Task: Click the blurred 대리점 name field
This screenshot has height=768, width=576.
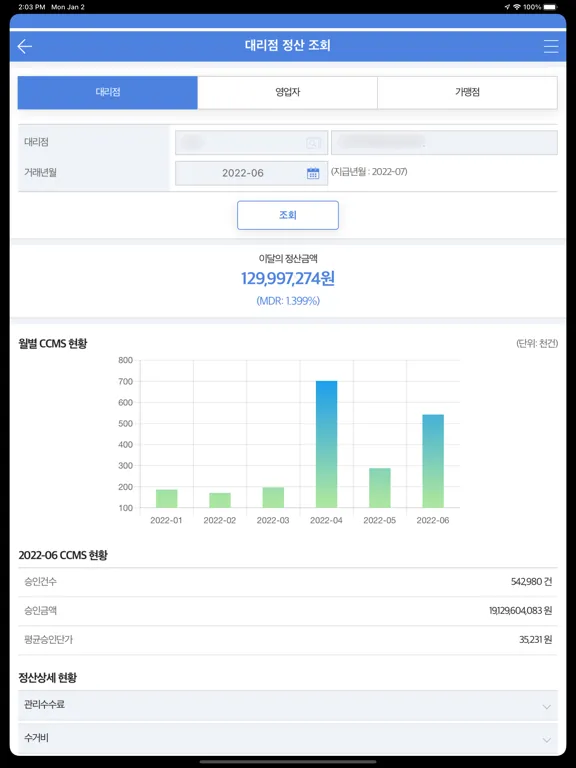Action: click(x=444, y=143)
